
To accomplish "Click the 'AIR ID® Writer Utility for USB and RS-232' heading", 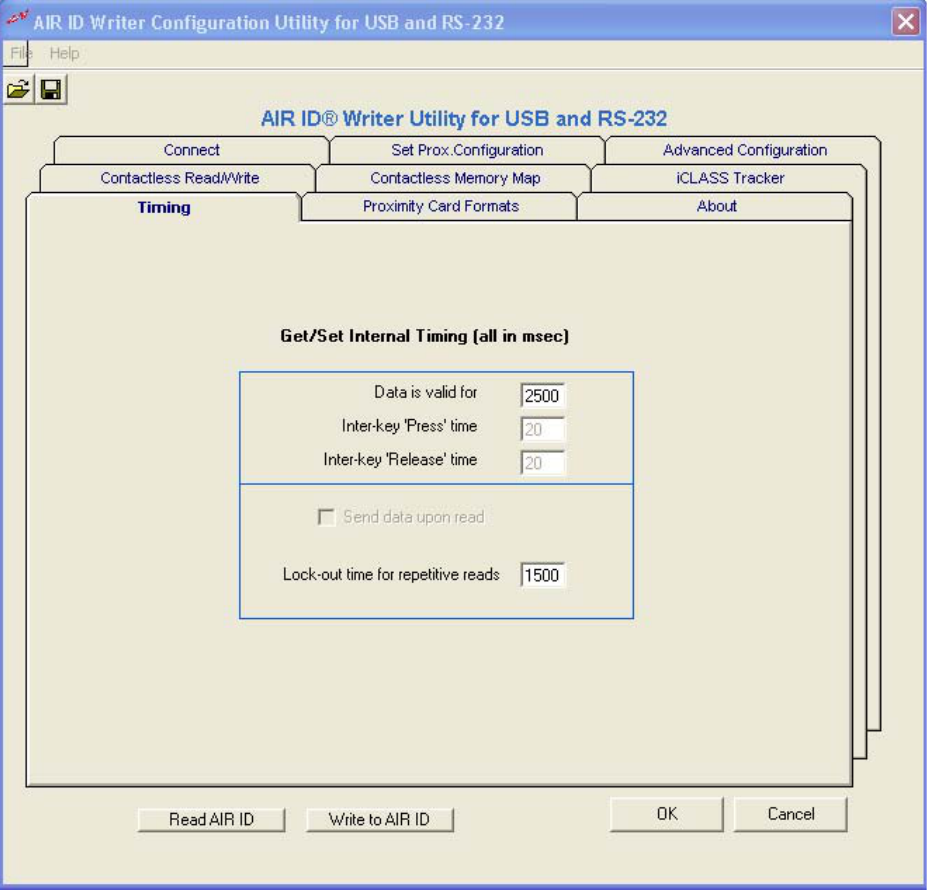I will pos(464,118).
